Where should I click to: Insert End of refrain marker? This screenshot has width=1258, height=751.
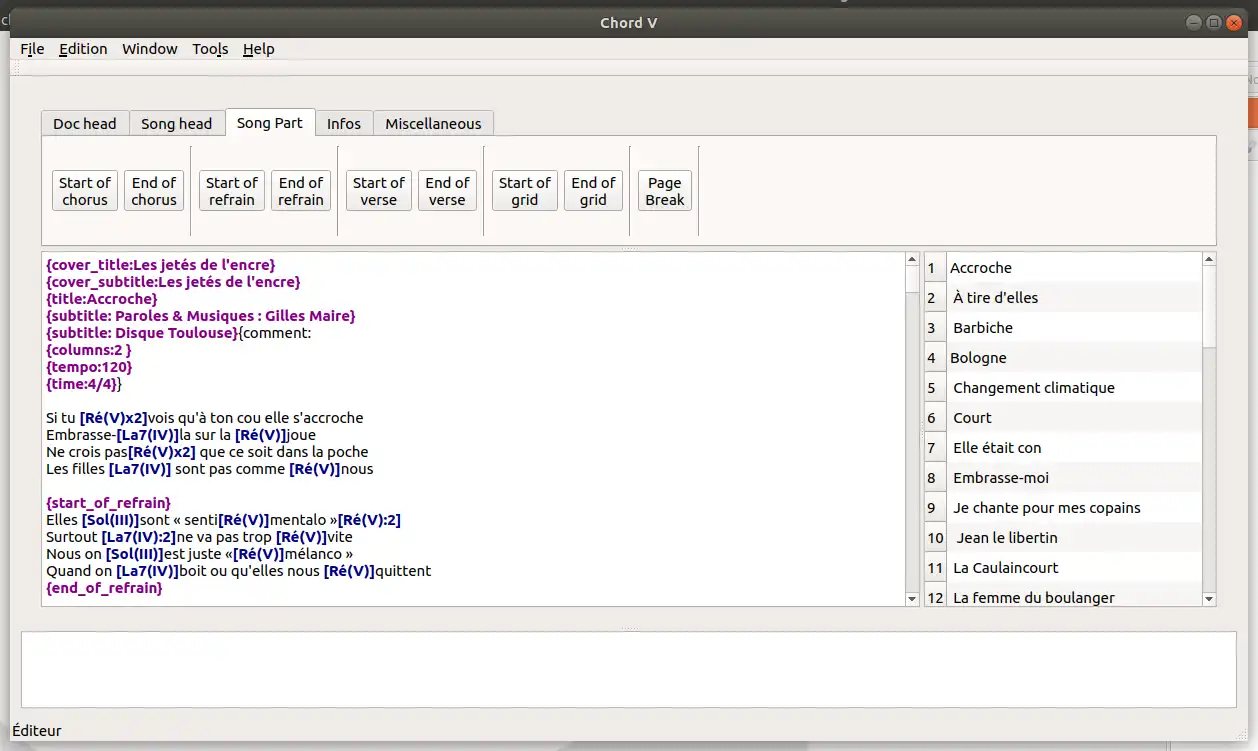(x=301, y=191)
